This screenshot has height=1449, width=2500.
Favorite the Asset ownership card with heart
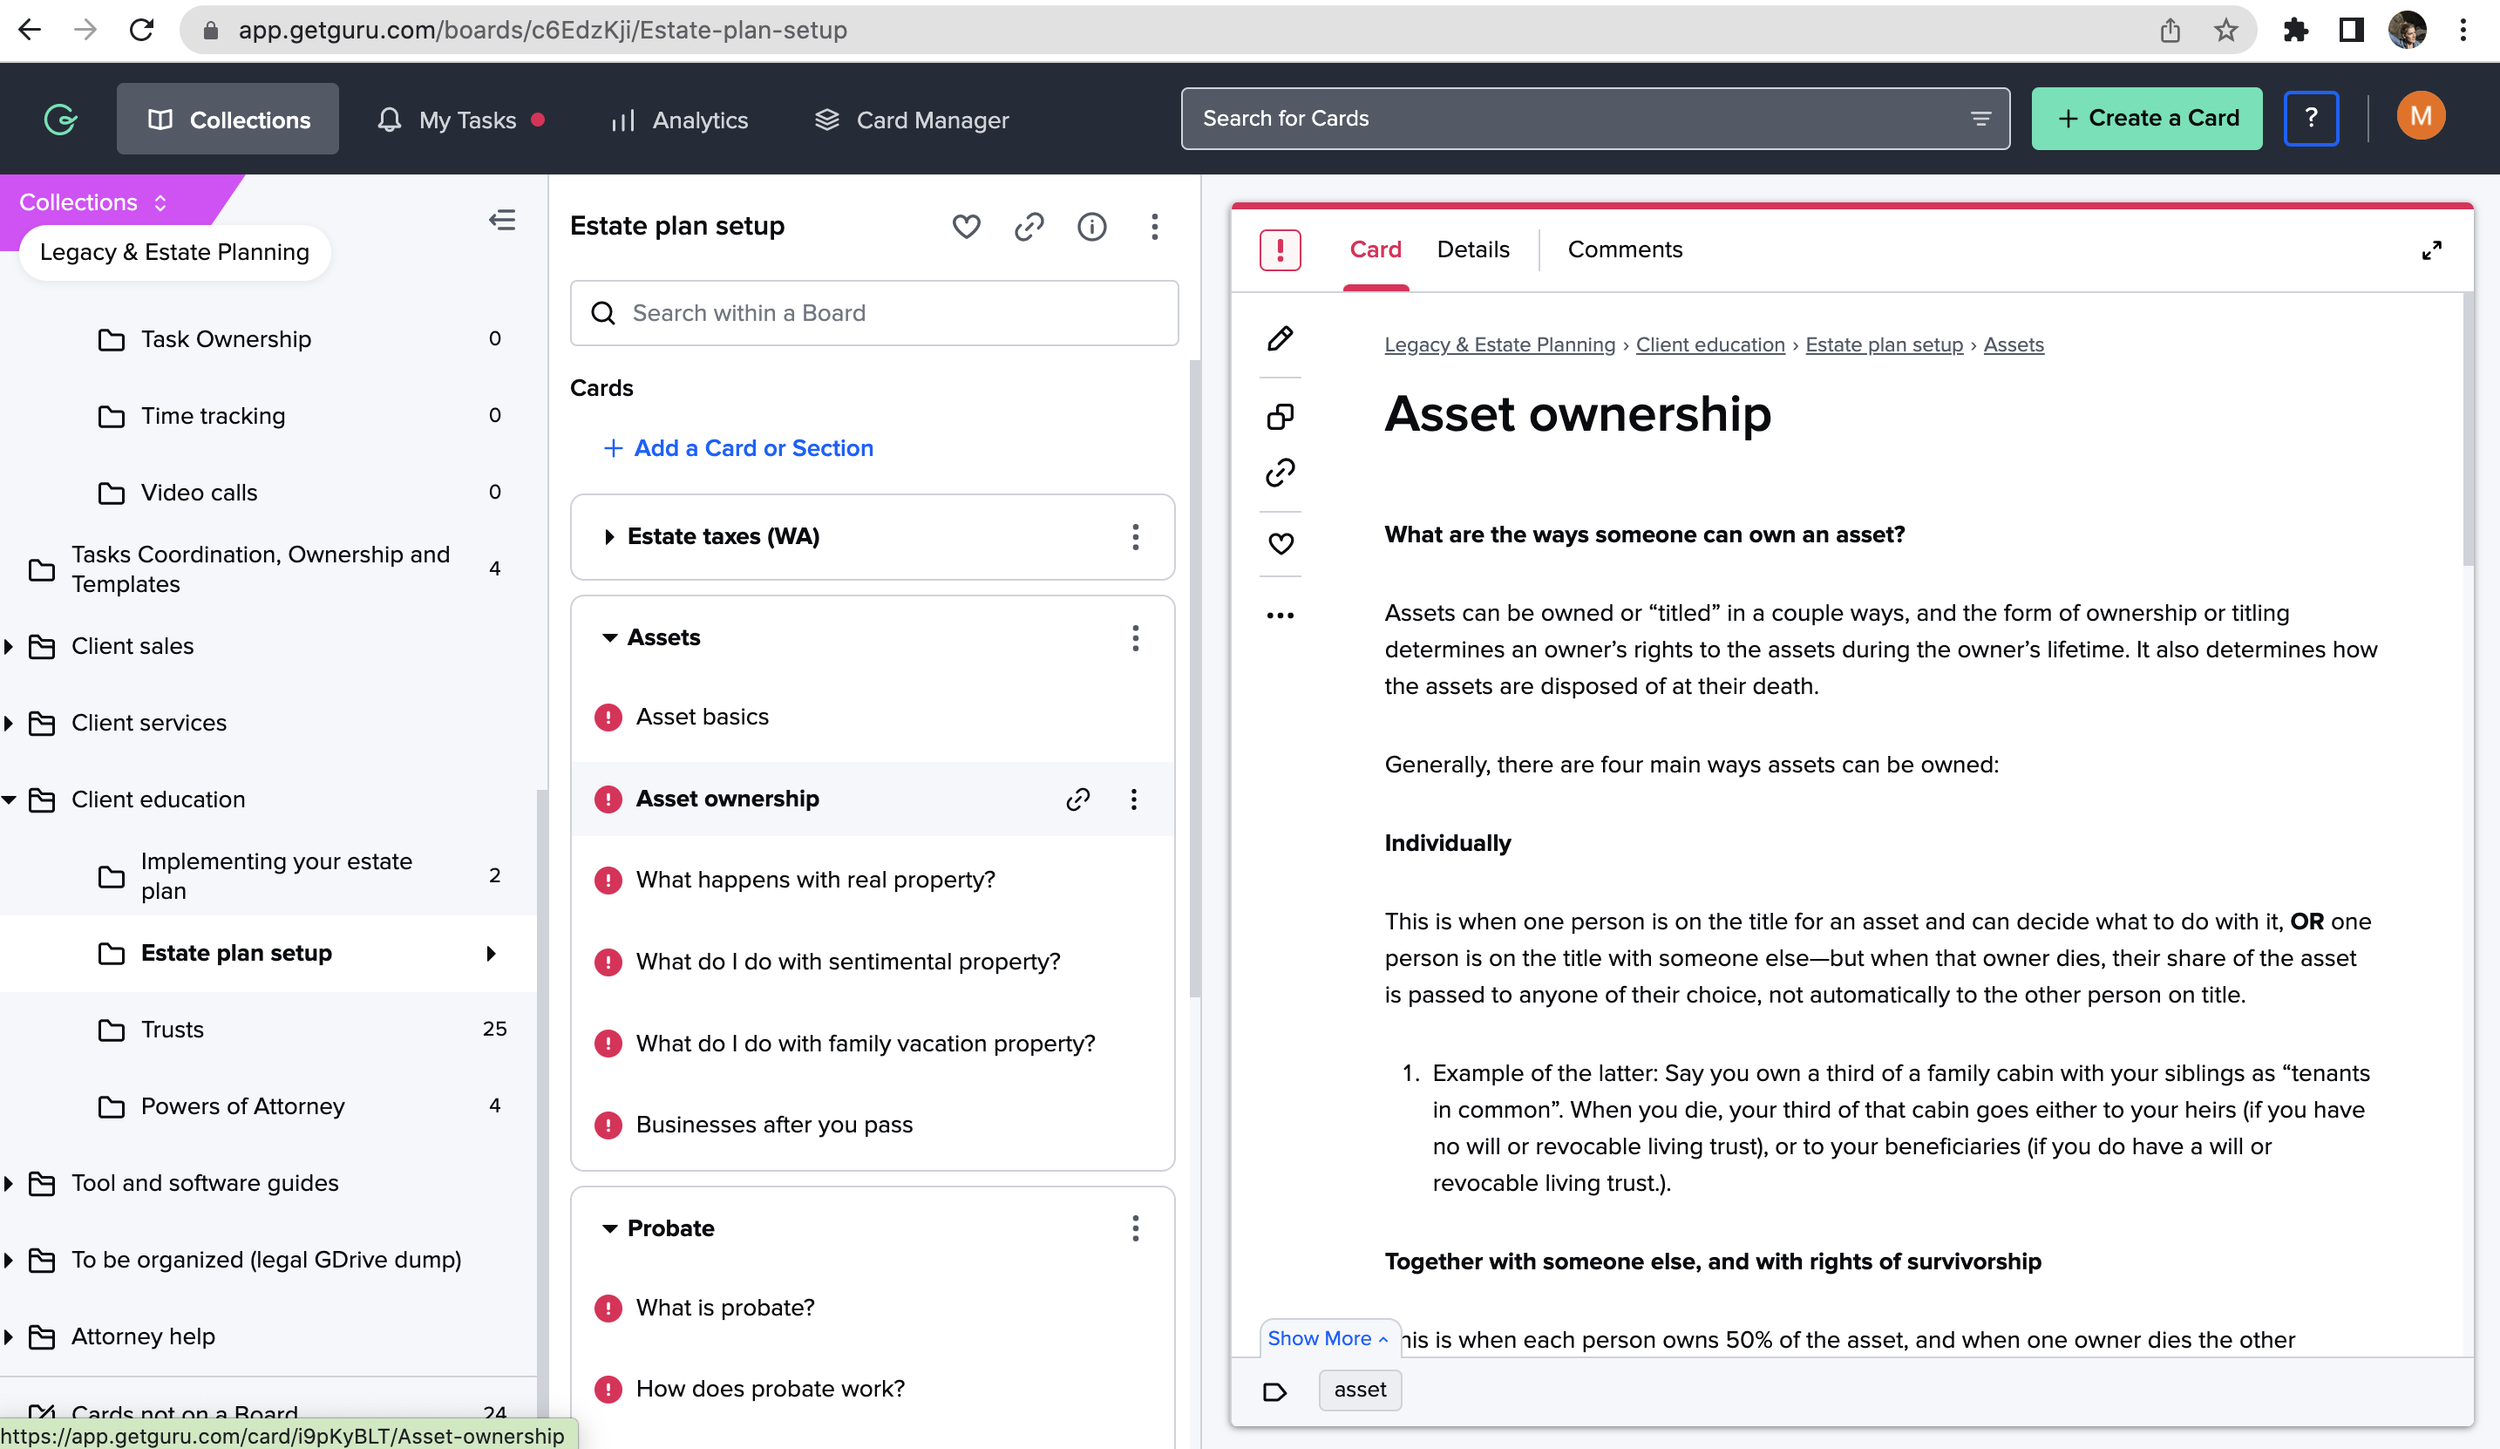(1280, 543)
